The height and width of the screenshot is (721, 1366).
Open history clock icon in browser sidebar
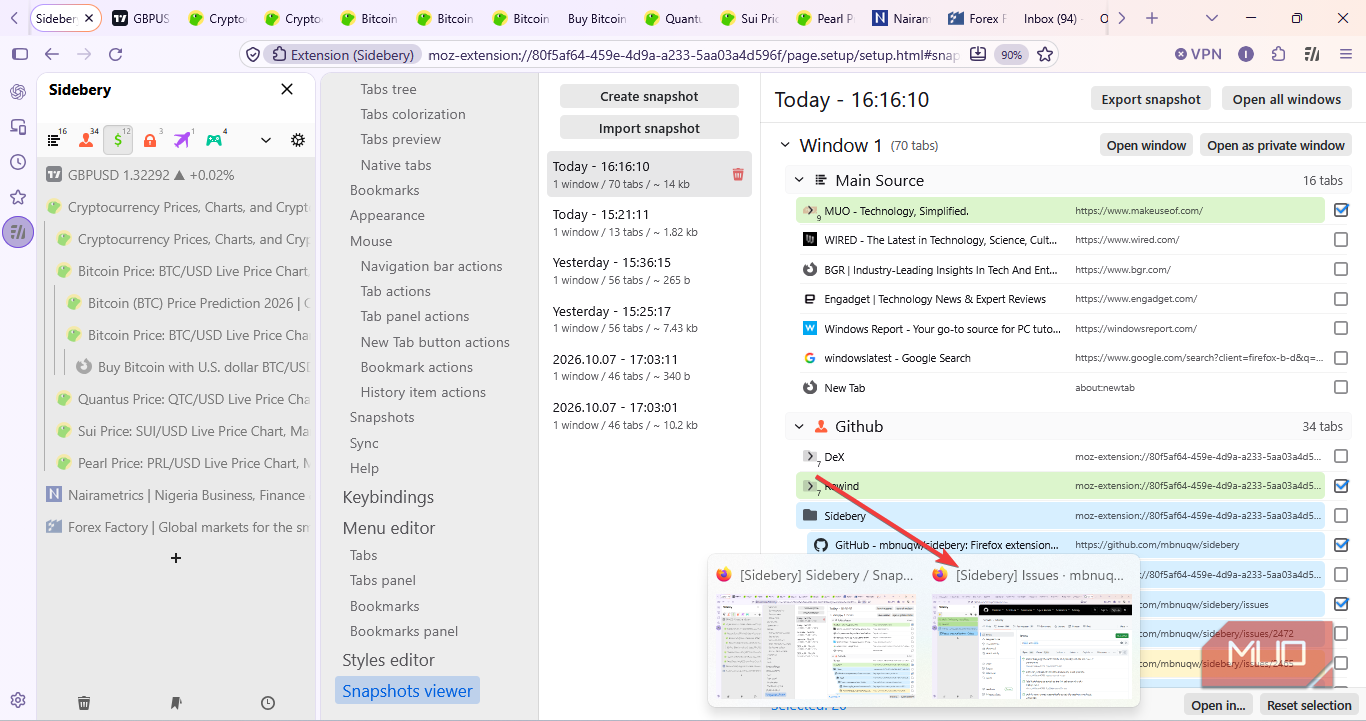point(18,162)
